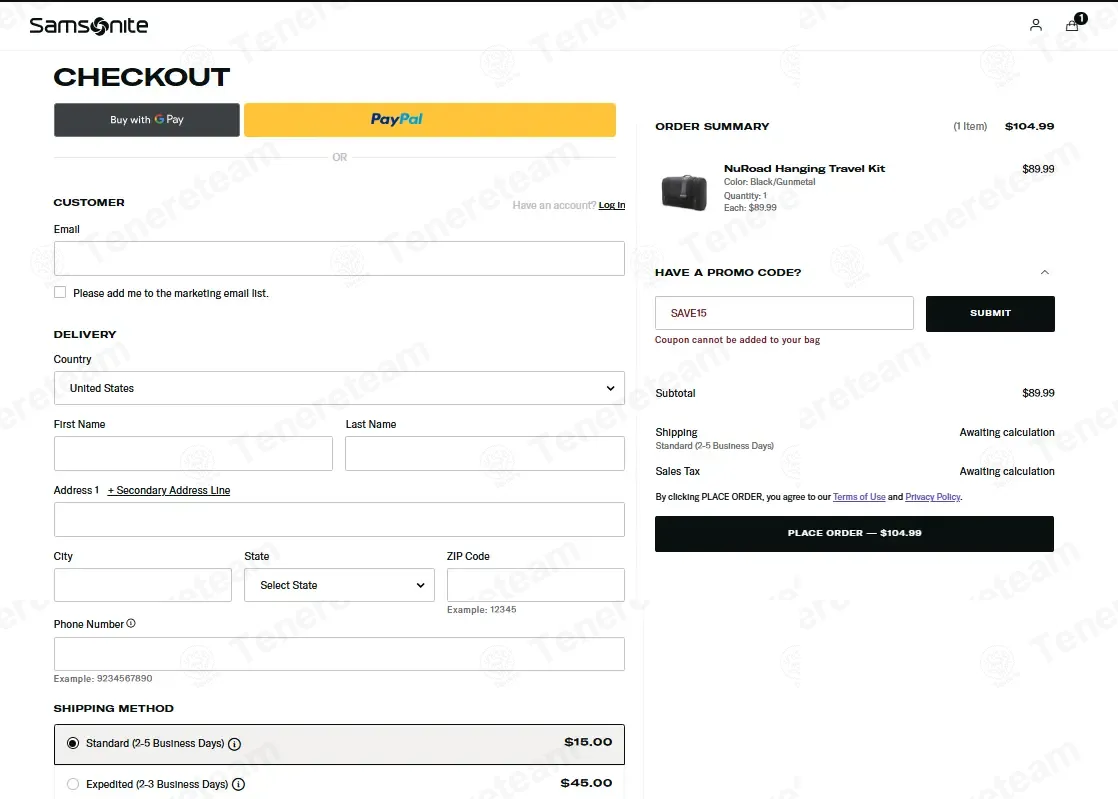Click the promo code field with SAVE15
The width and height of the screenshot is (1118, 799).
tap(784, 313)
